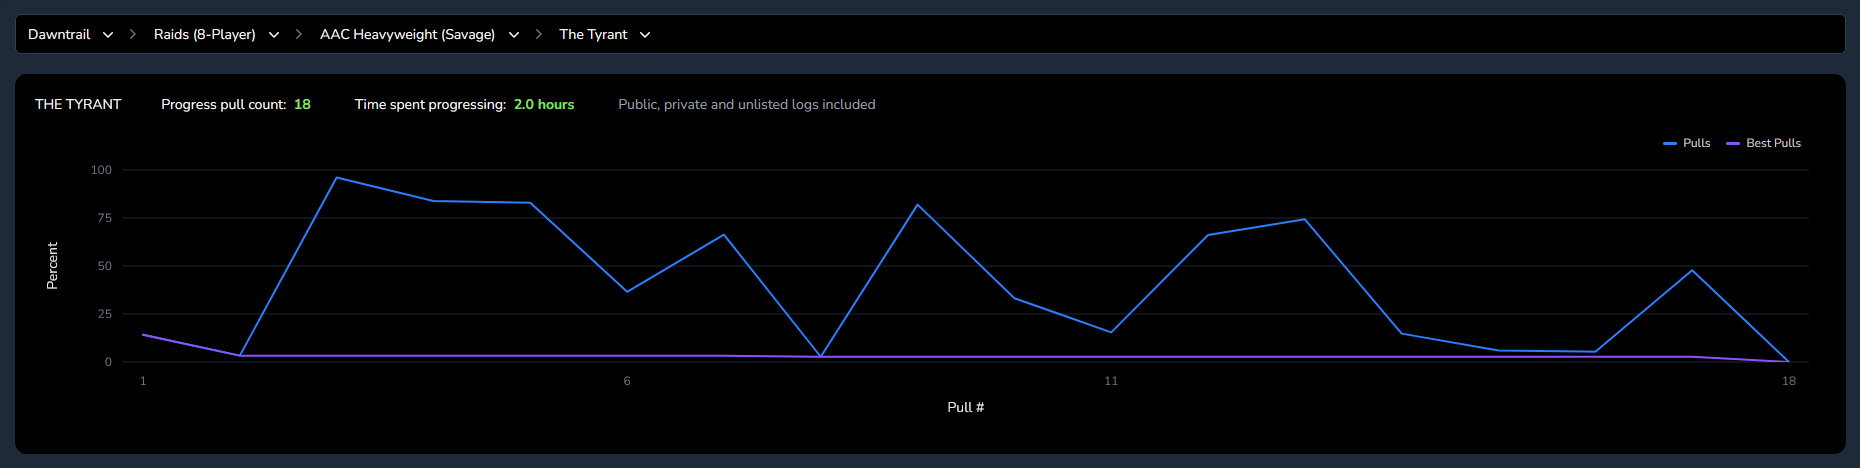
Task: Click the 'Time spent progressing:' label
Action: click(x=430, y=104)
